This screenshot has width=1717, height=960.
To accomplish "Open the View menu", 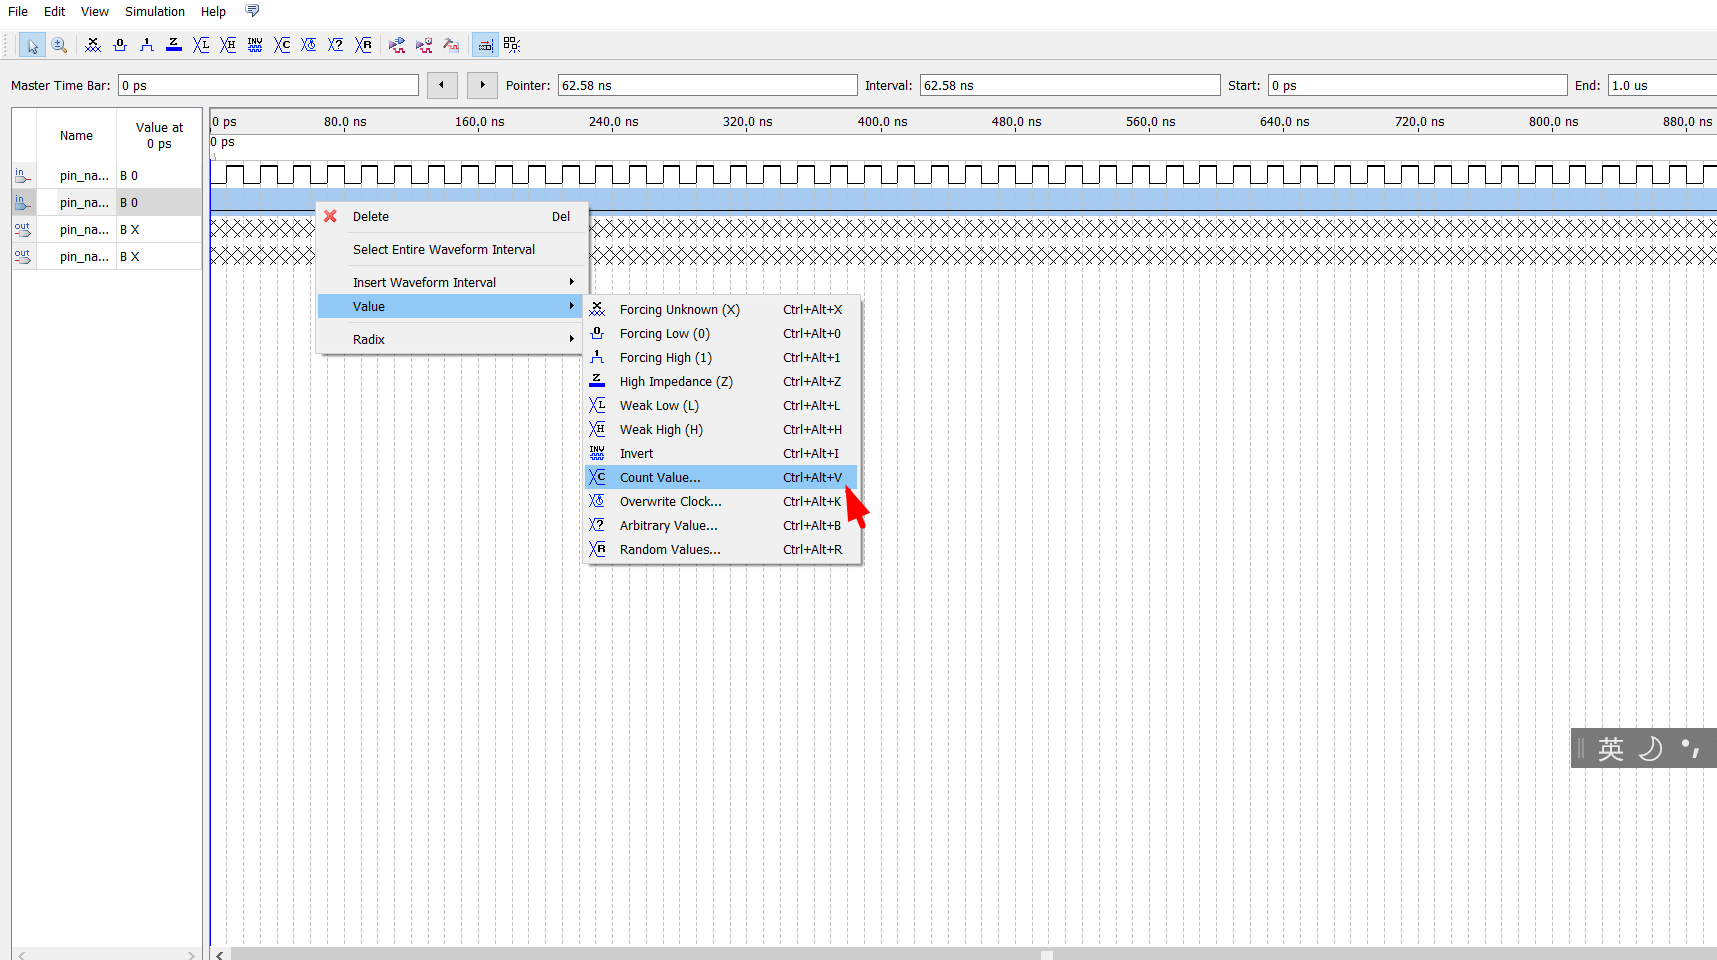I will click(x=95, y=11).
